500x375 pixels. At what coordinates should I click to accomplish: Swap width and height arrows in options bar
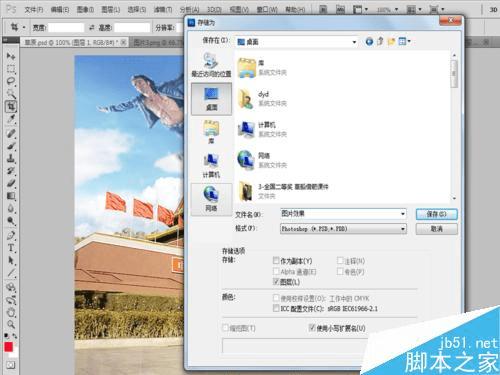92,28
